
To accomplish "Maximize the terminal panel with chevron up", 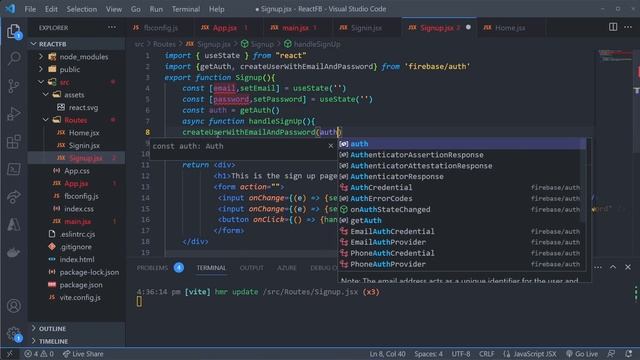I will point(613,267).
